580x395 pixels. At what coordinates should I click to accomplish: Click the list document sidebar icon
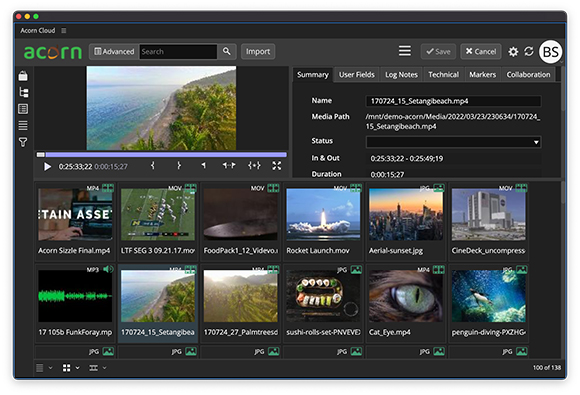(x=23, y=109)
